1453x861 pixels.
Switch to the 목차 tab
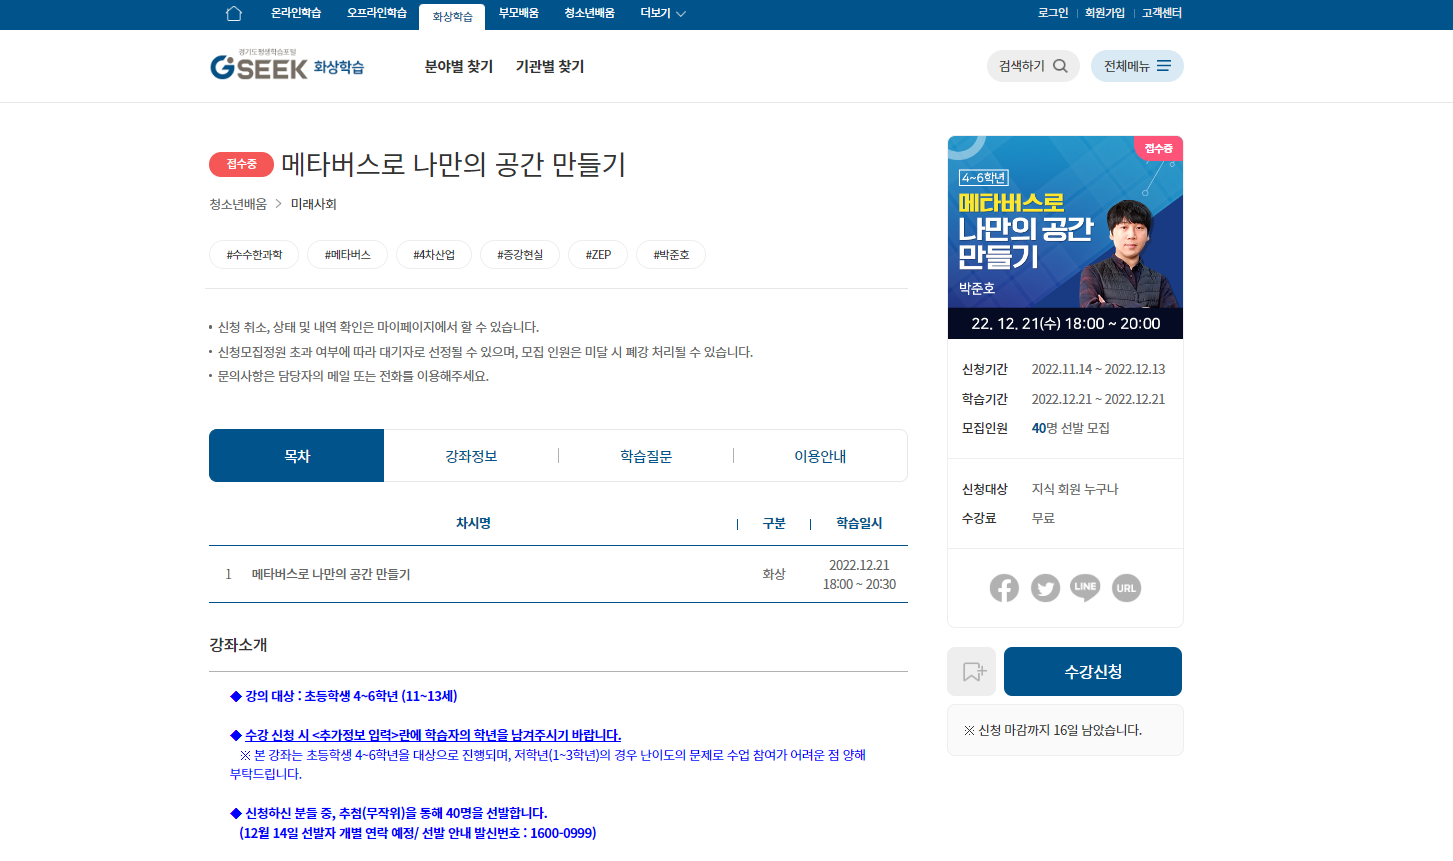point(297,456)
